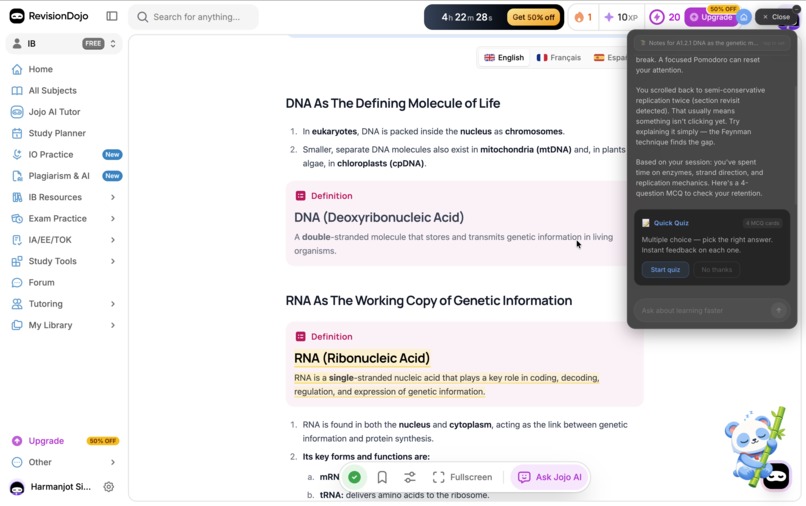Open All Subjects from the sidebar

64,91
